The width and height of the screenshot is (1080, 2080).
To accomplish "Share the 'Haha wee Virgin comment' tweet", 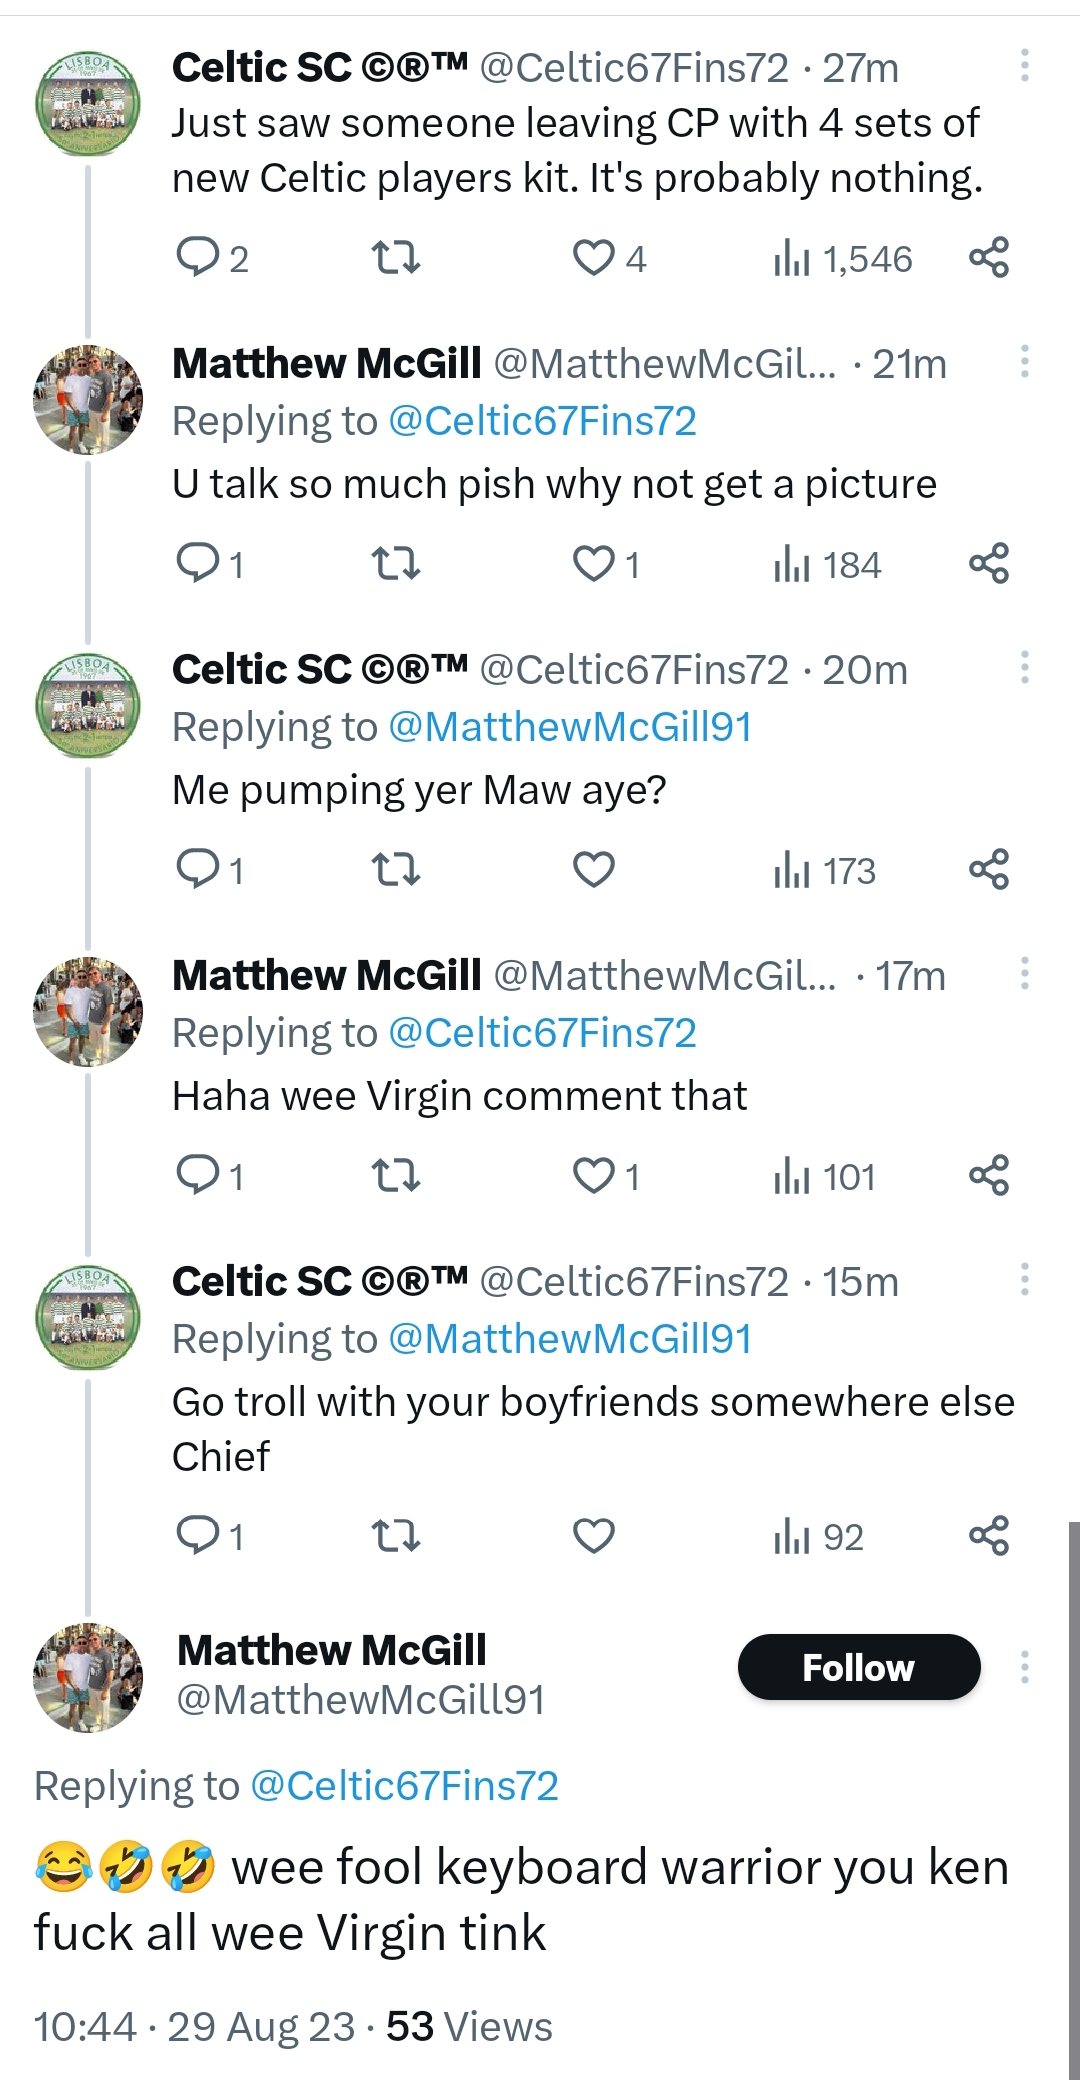I will click(x=988, y=1176).
